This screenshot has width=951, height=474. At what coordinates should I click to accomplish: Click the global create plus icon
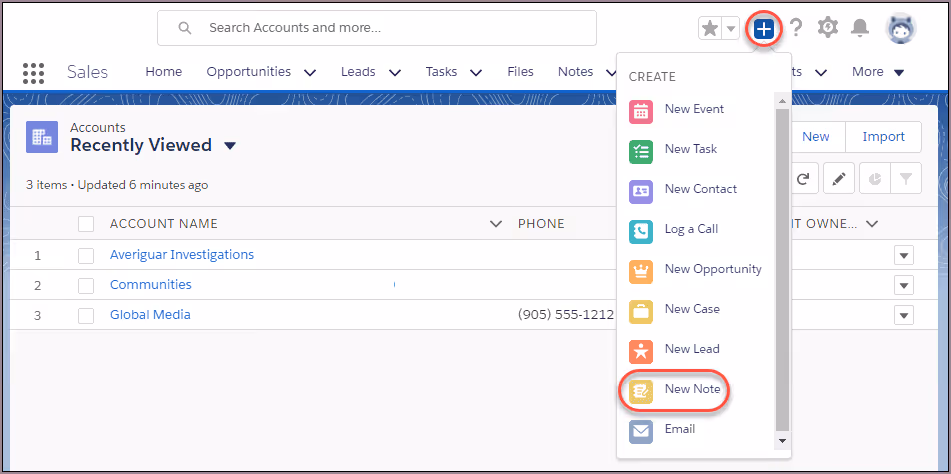pyautogui.click(x=764, y=28)
